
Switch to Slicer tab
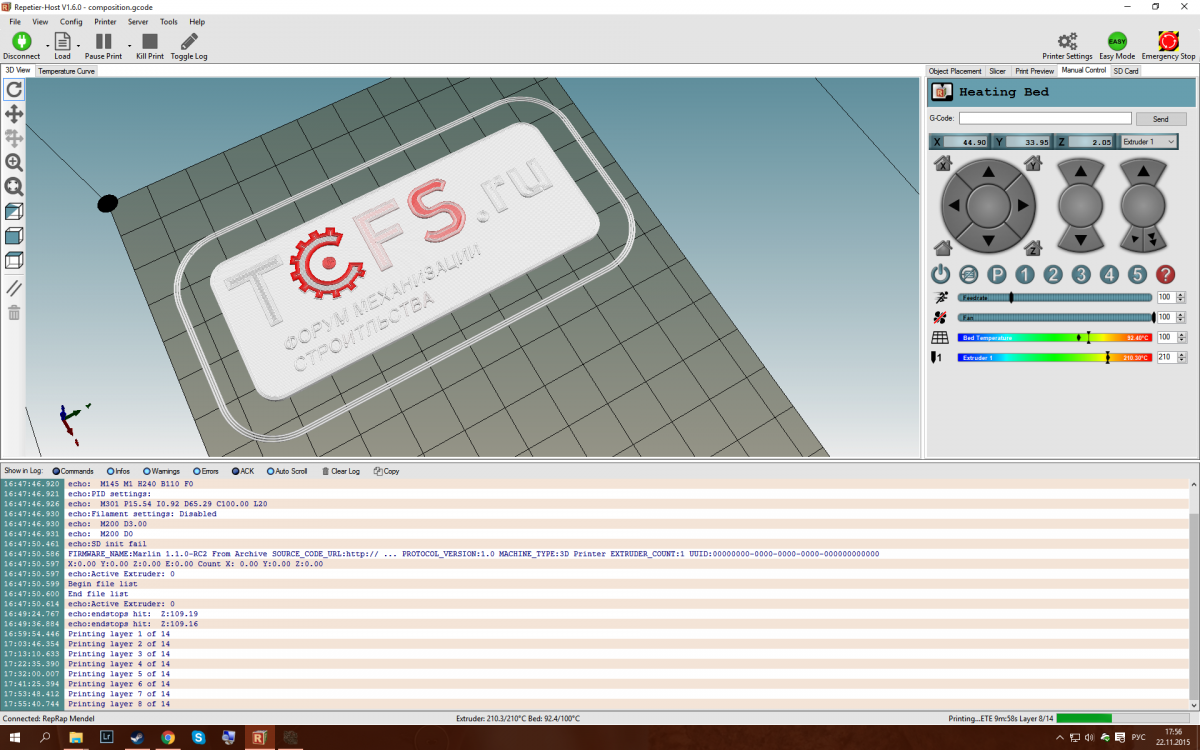[x=998, y=71]
